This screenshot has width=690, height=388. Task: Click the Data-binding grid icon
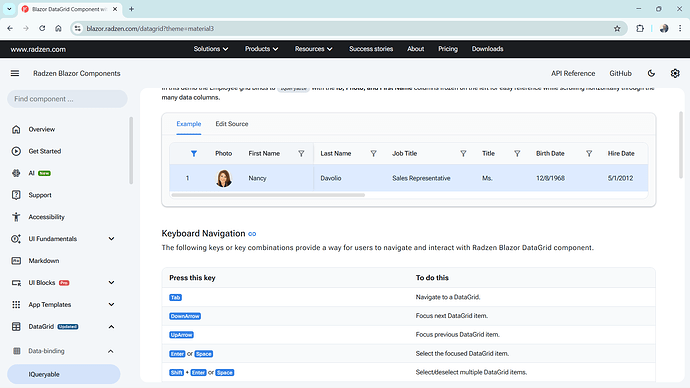17,351
